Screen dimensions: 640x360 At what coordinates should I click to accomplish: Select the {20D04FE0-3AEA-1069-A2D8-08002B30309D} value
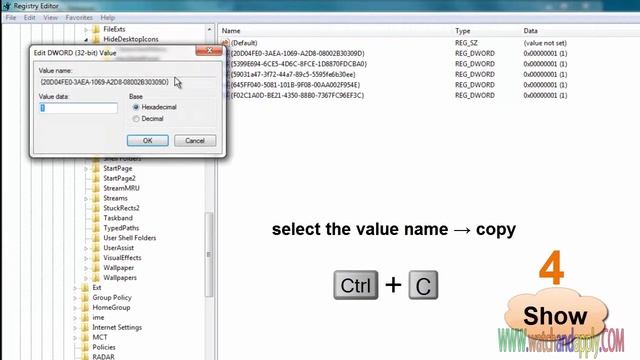coord(298,53)
